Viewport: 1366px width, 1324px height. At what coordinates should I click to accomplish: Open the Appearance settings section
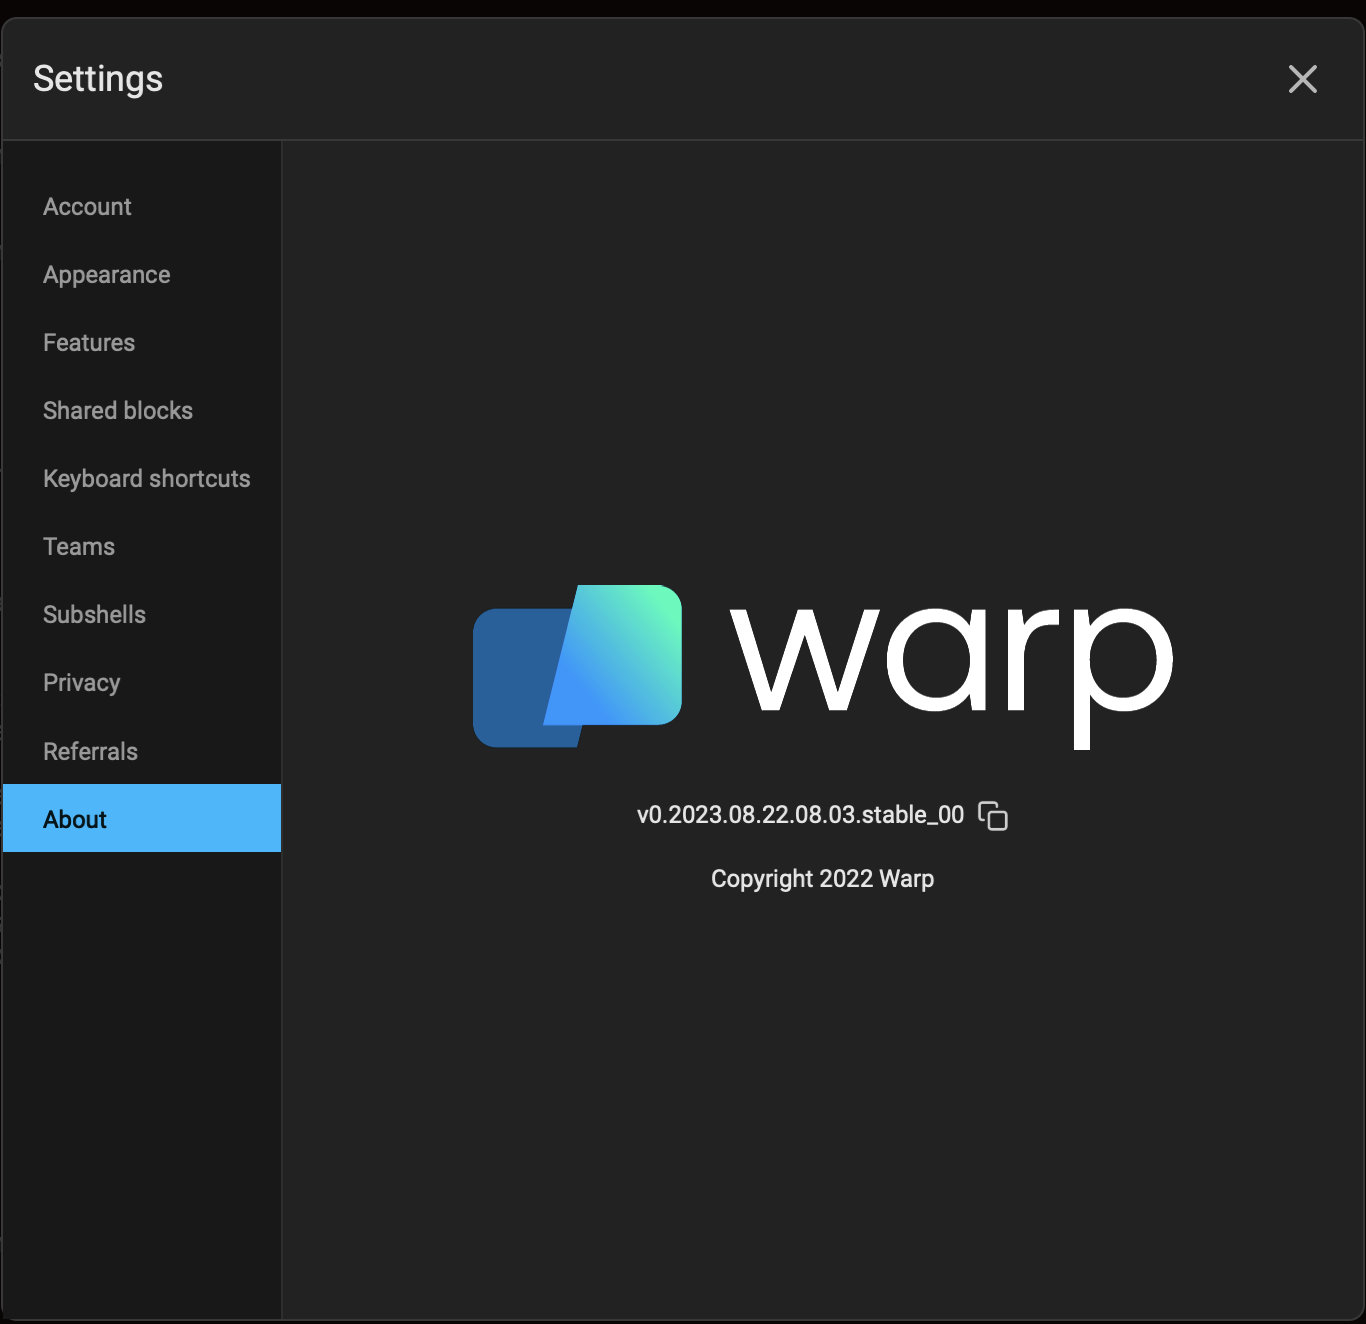(106, 274)
